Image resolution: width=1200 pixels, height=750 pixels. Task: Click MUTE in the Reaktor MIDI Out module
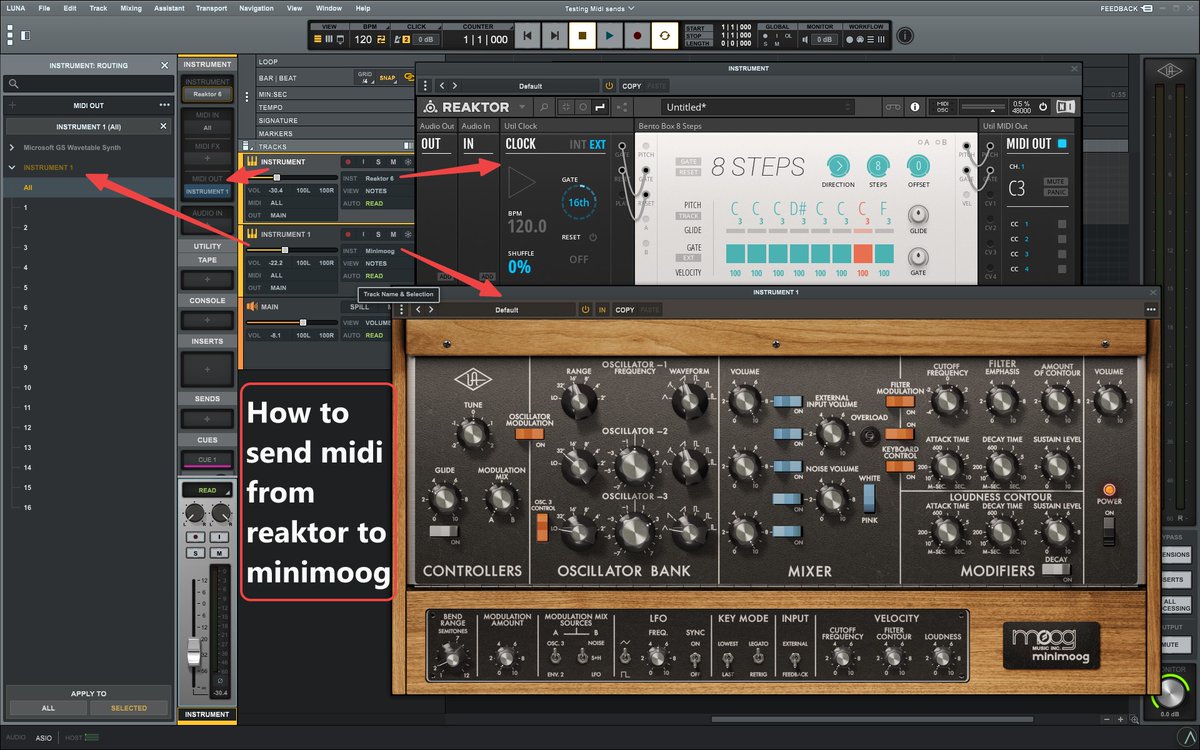click(1057, 183)
